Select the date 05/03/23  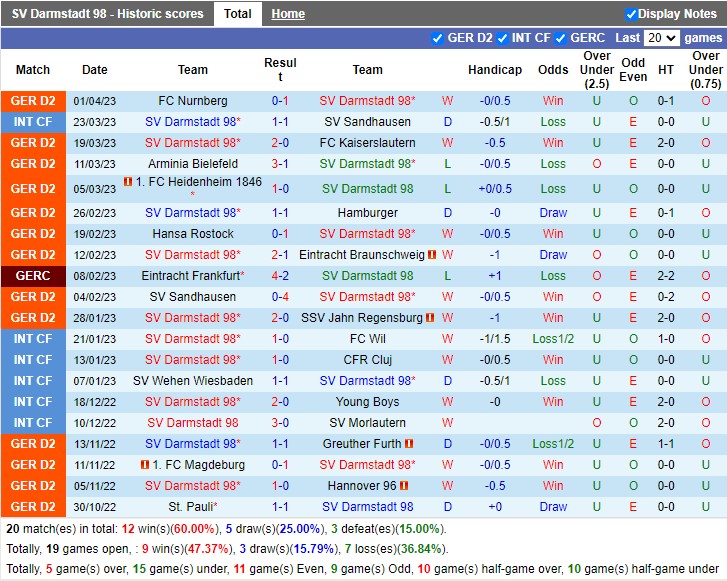95,189
